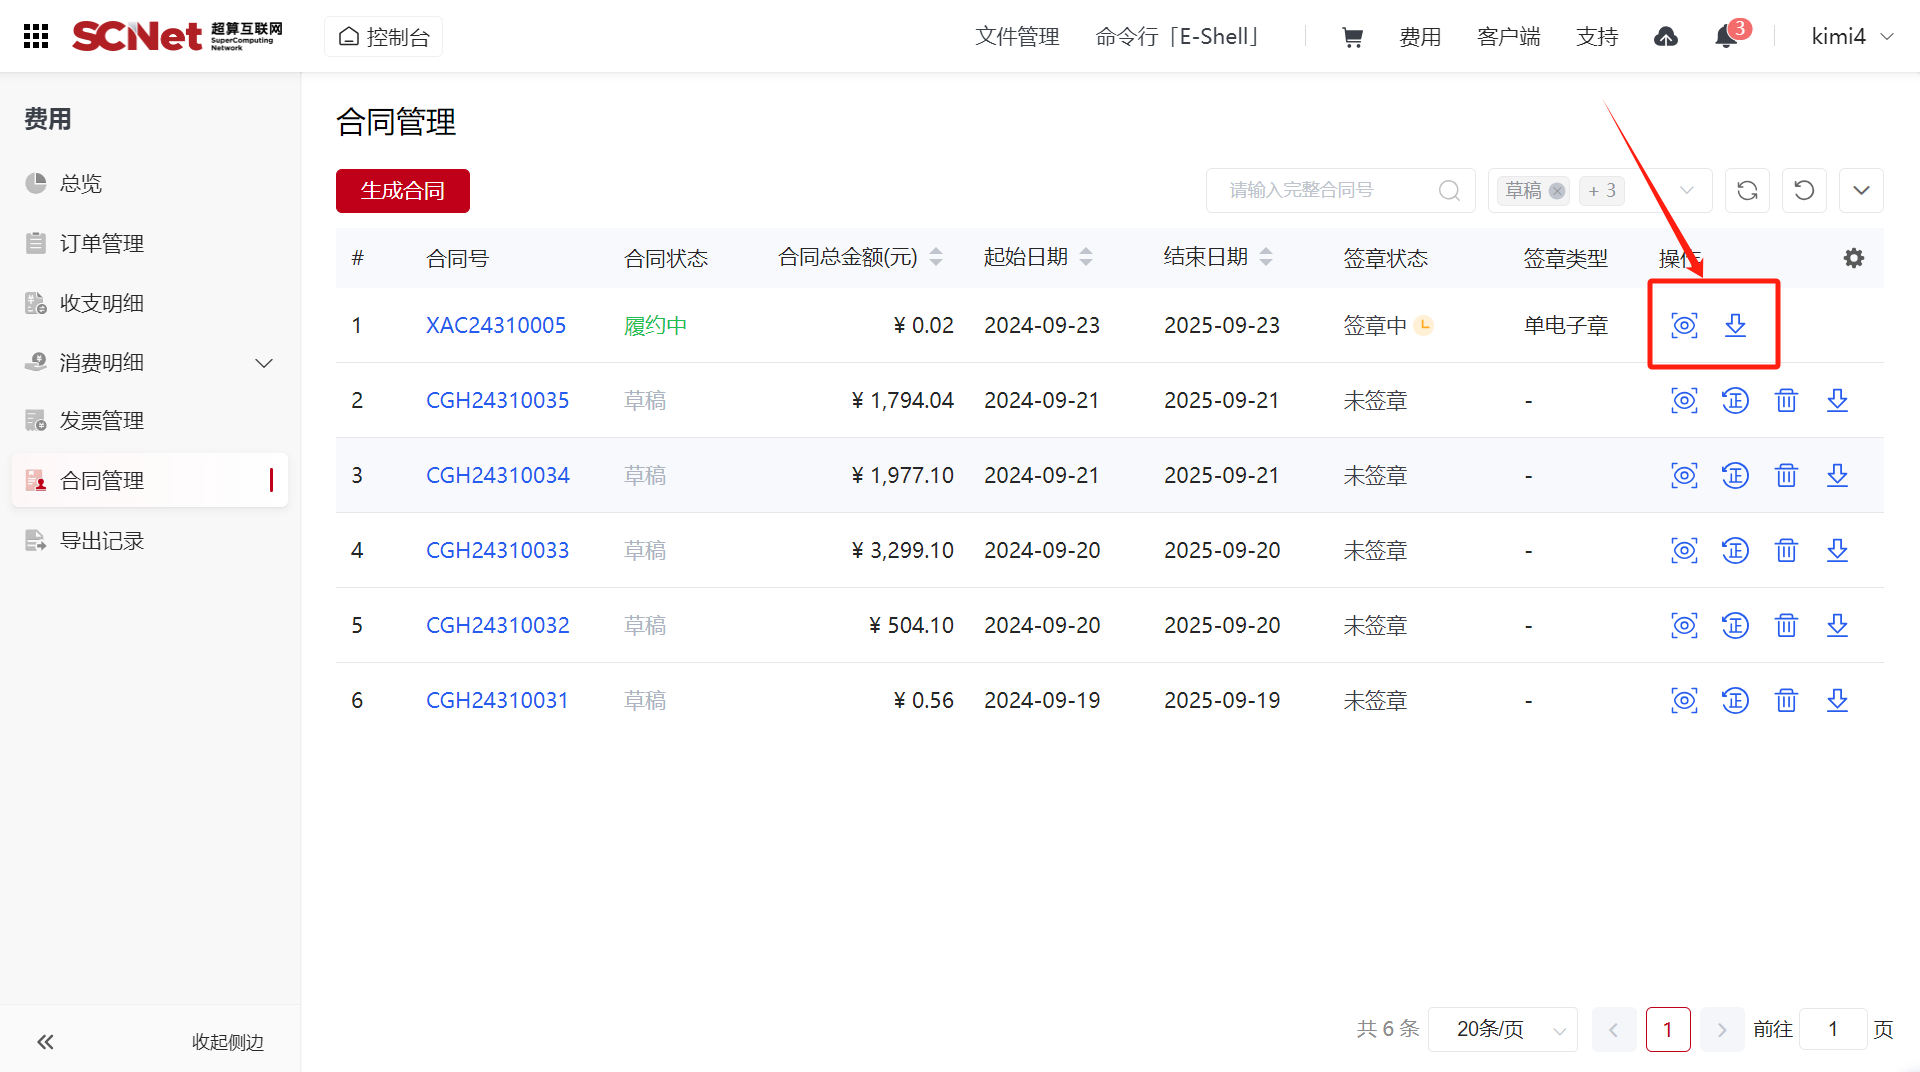1920x1072 pixels.
Task: Click the correction icon for CGH24310033
Action: point(1735,551)
